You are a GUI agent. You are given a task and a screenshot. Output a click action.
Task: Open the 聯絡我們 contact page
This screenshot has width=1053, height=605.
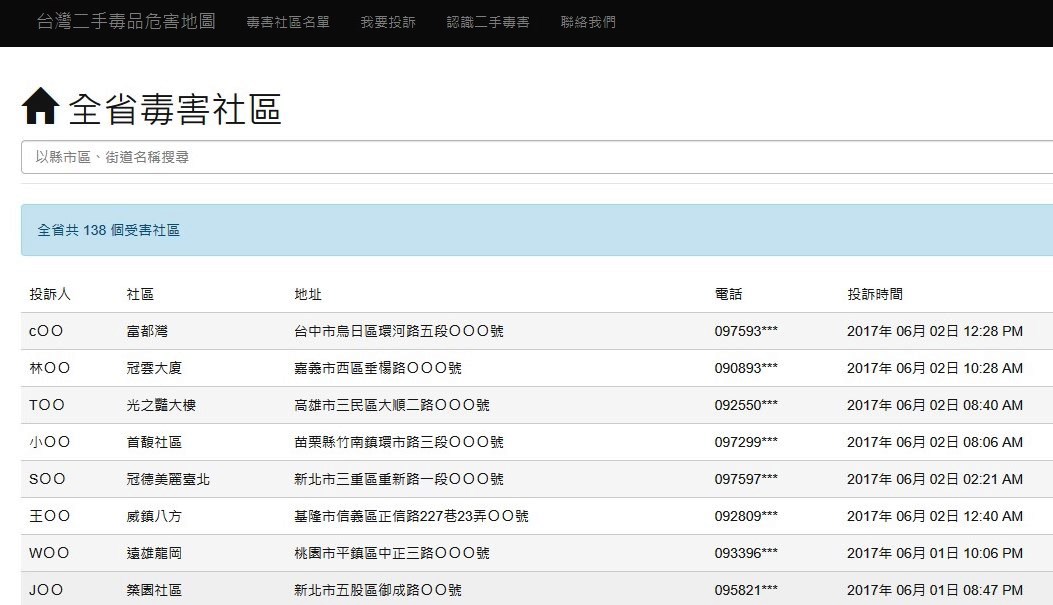[586, 20]
